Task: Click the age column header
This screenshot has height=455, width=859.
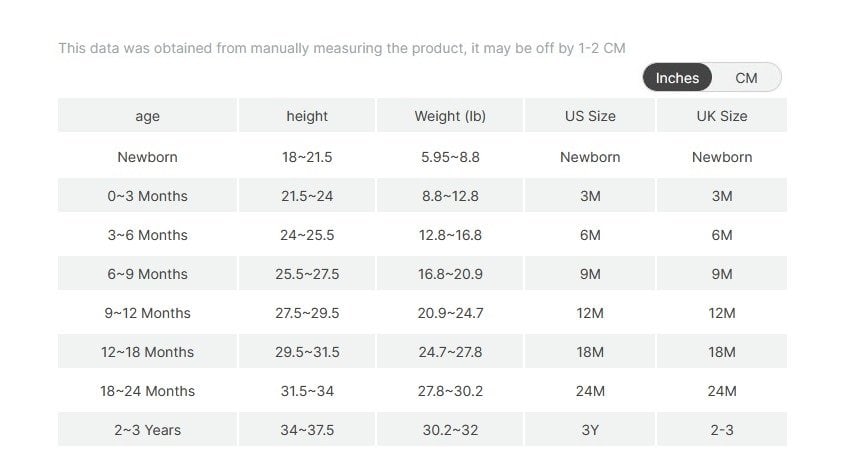Action: pos(147,116)
